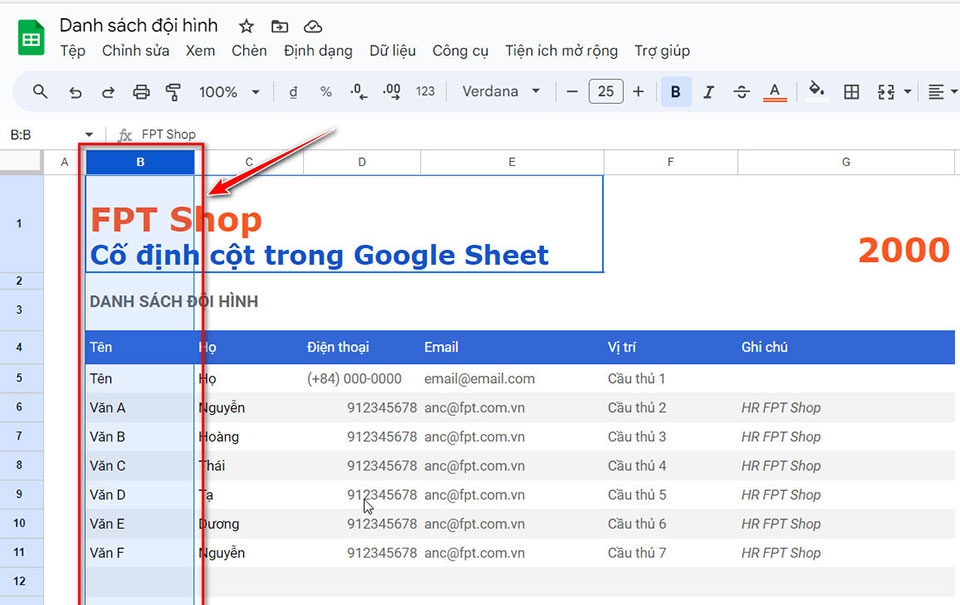Increase font size plus button
Image resolution: width=960 pixels, height=605 pixels.
pos(638,92)
